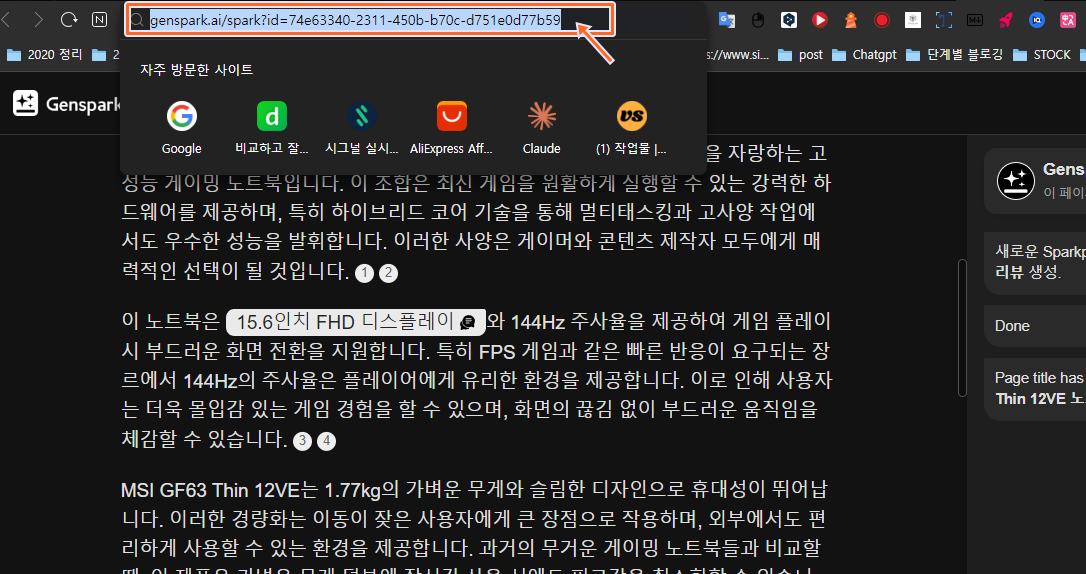
Task: Click the highlighted 15.6인치 FHD 디스플레이 chip
Action: click(356, 322)
